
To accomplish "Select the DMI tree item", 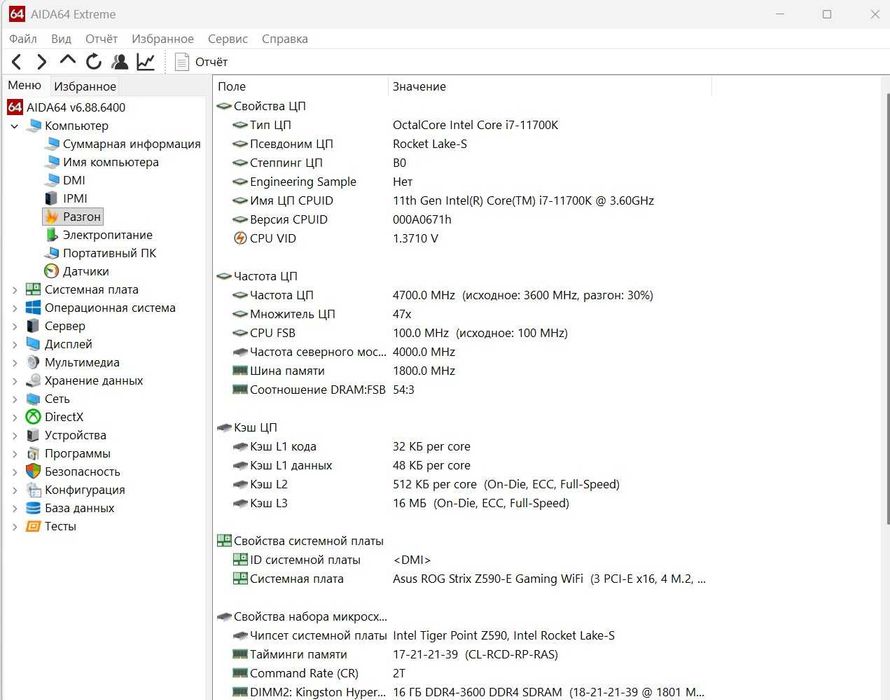I will point(66,180).
